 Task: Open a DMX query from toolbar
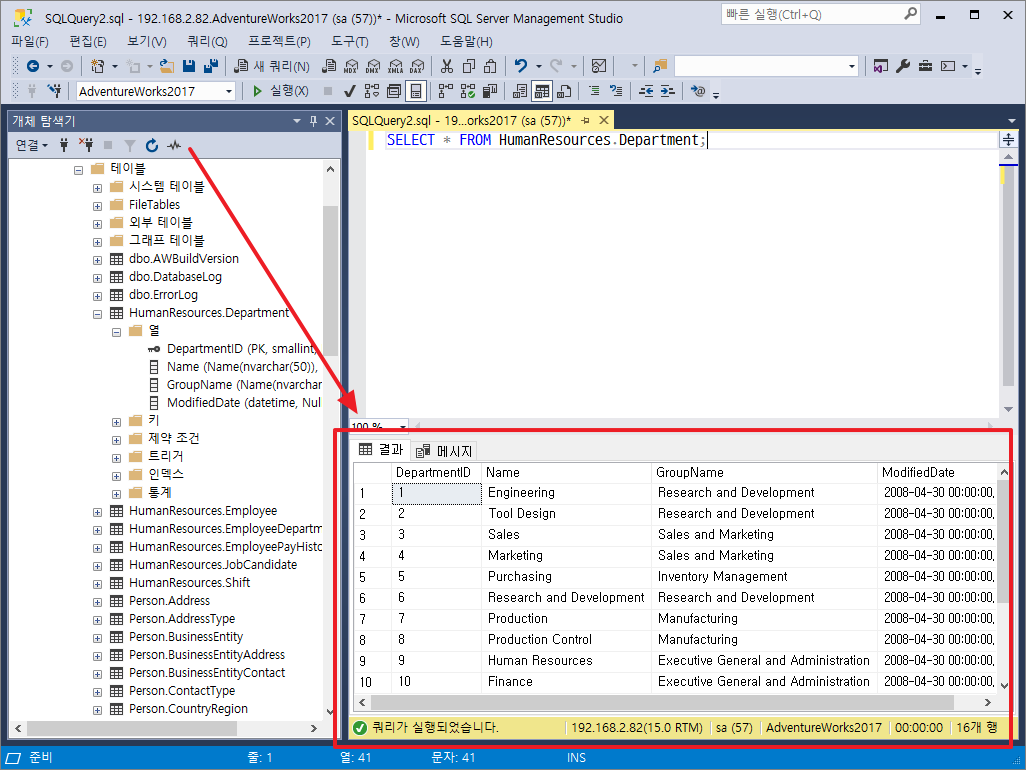[373, 66]
